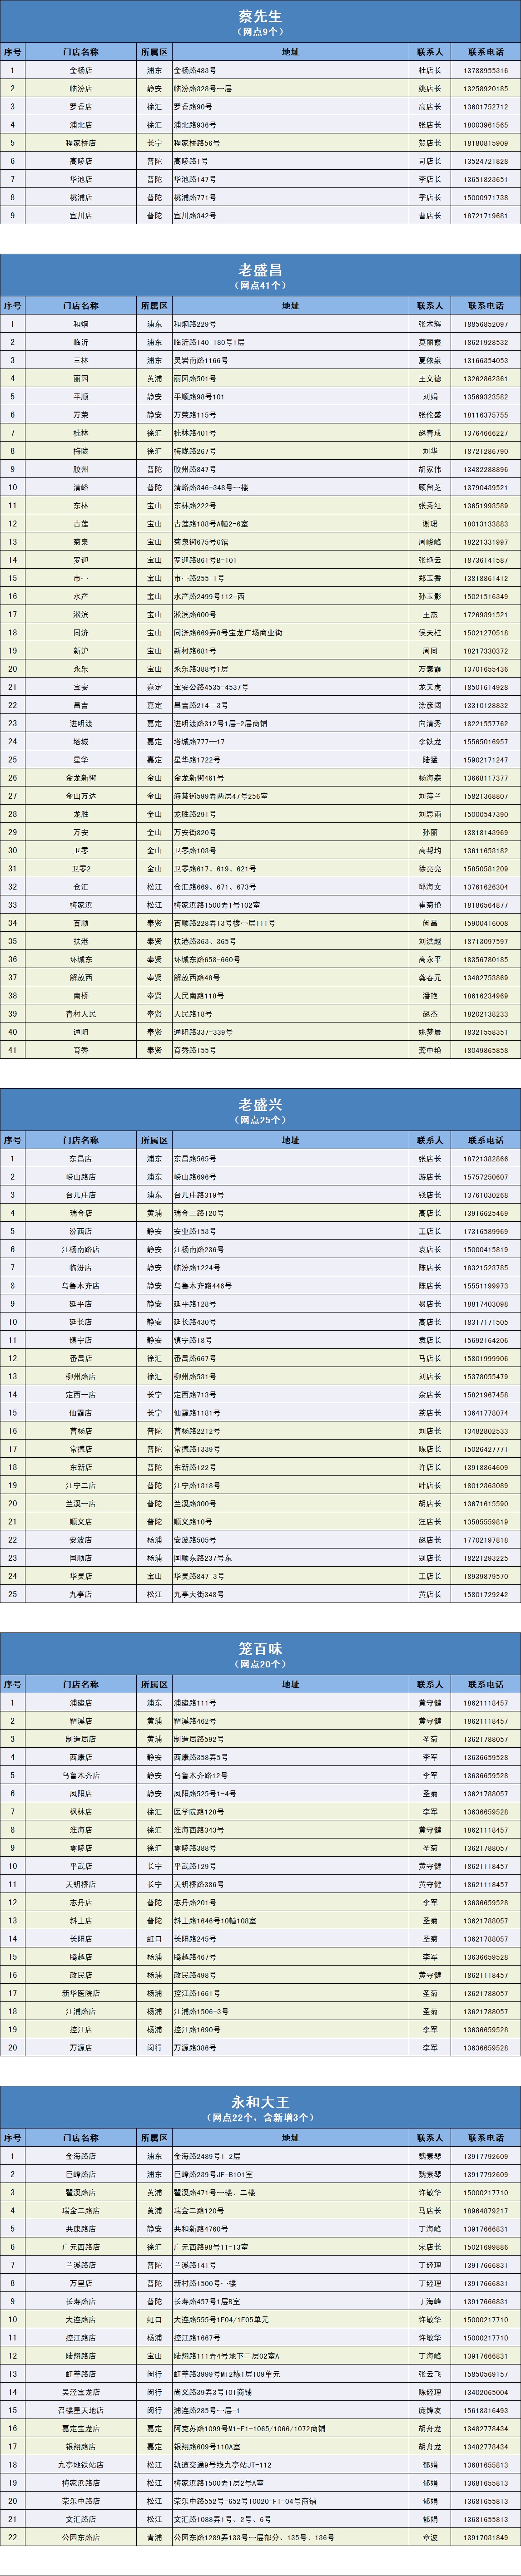Select address '乌鲁木齐路446号'
The image size is (521, 2576).
pos(203,1286)
